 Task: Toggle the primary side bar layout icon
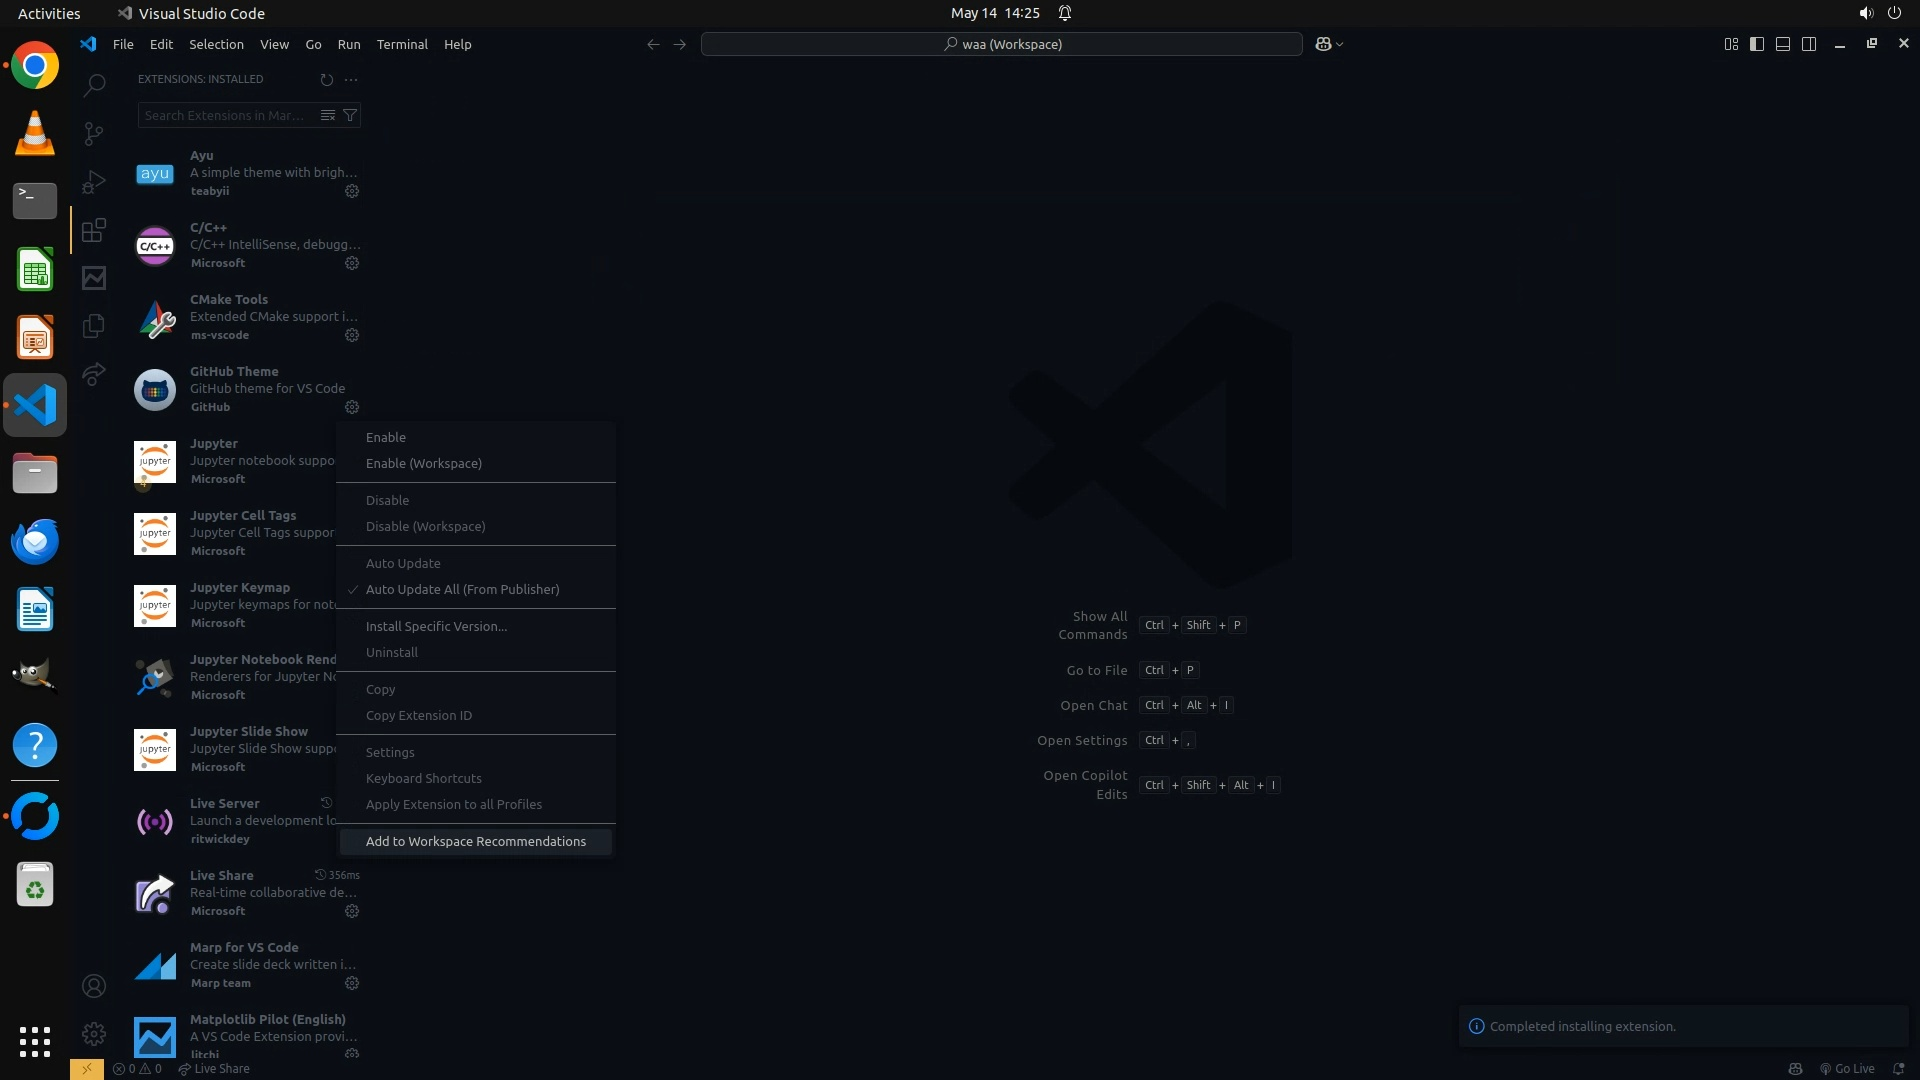tap(1757, 44)
